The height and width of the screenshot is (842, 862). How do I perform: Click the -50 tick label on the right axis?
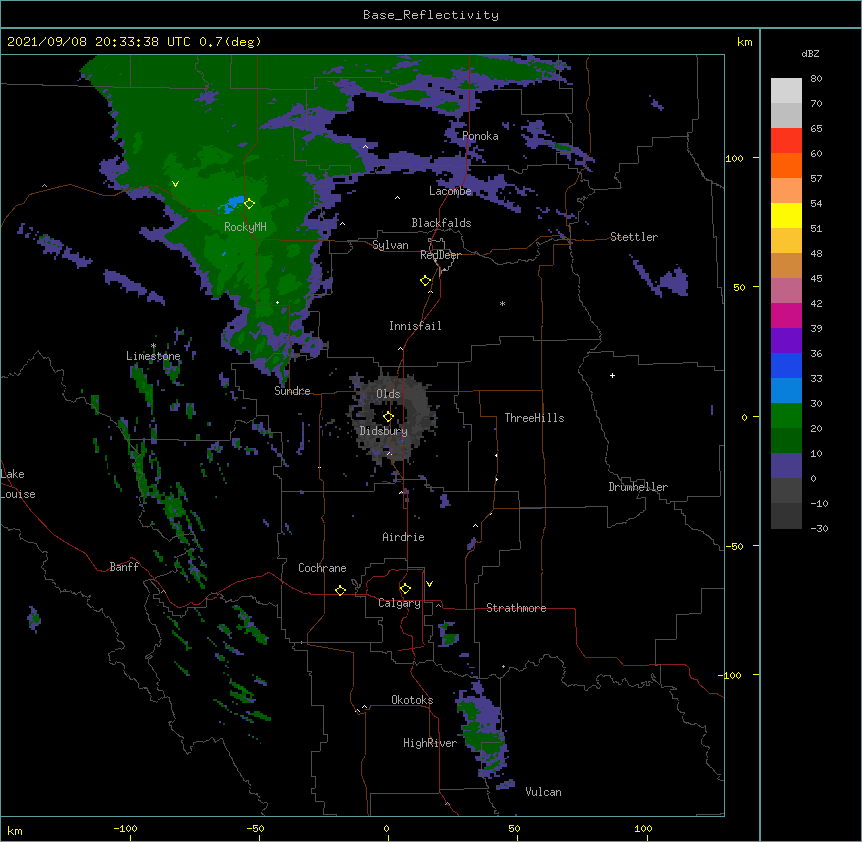(x=734, y=546)
